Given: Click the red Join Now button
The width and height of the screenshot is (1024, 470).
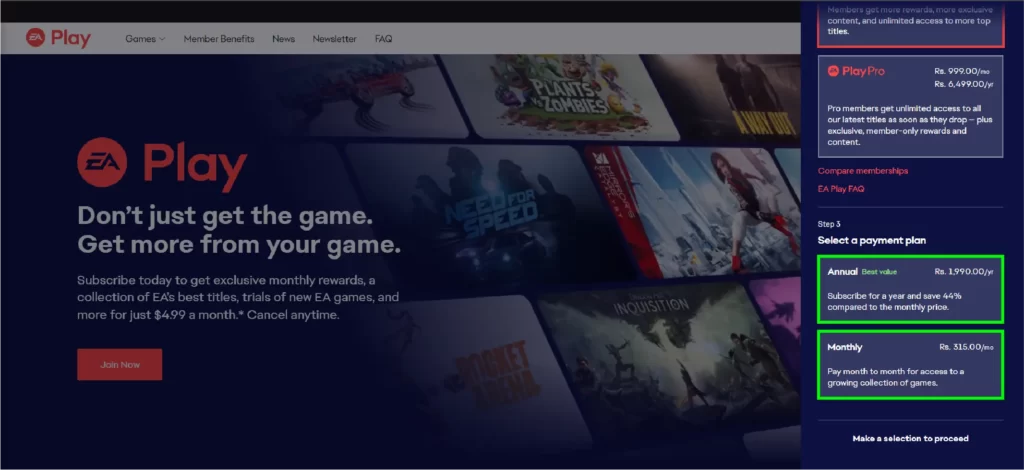Looking at the screenshot, I should tap(120, 364).
